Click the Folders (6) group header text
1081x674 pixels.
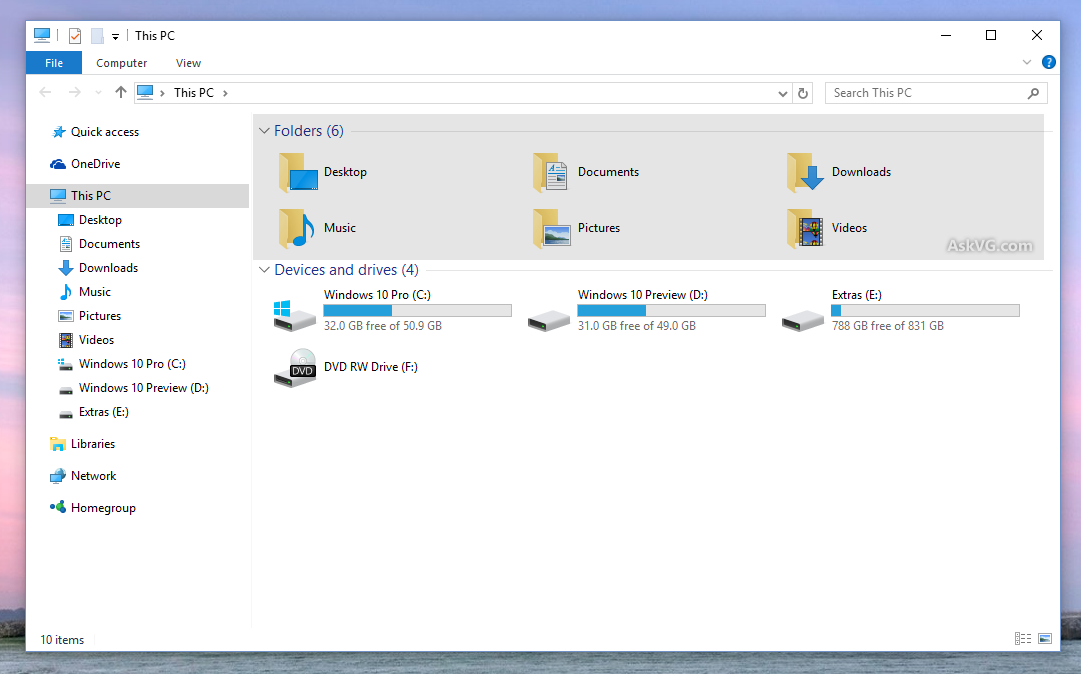click(x=309, y=131)
